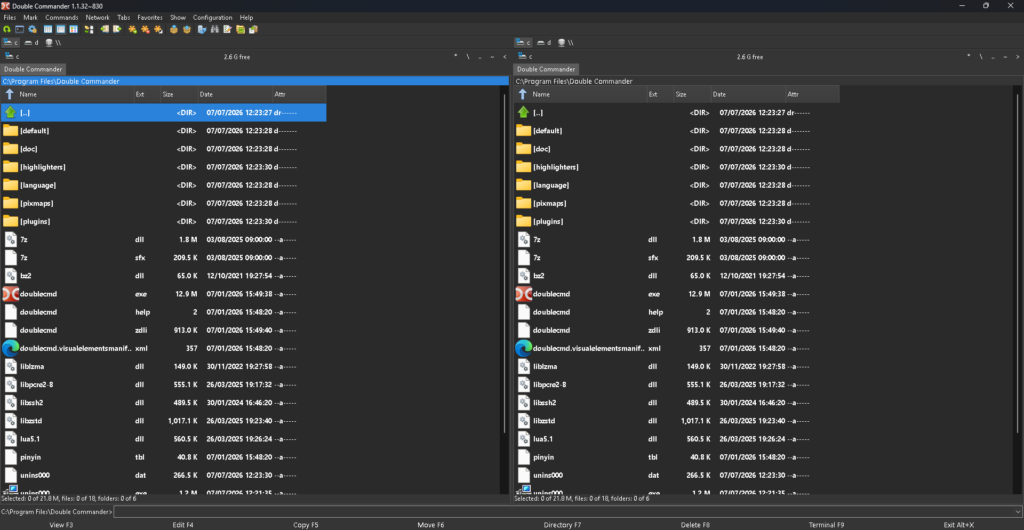Select left panel Double Commander tab
Screen dimensions: 1024x530
click(x=33, y=69)
